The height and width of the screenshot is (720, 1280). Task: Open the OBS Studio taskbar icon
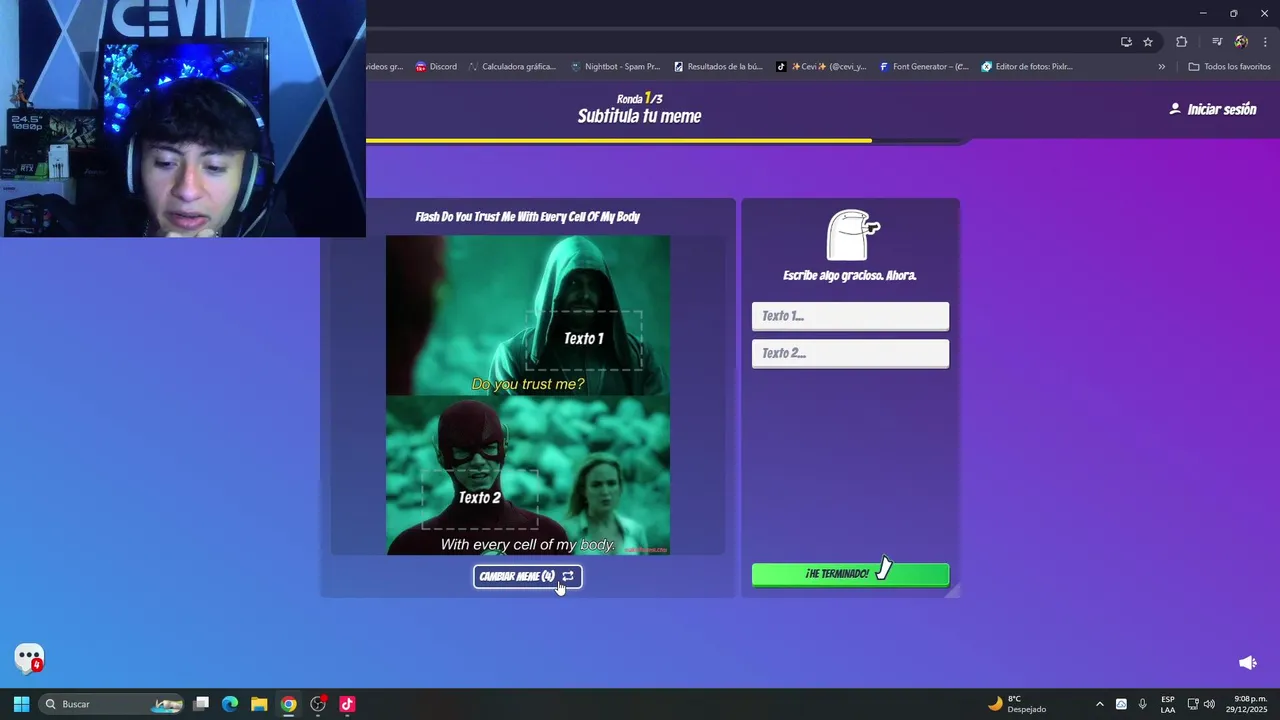[318, 704]
